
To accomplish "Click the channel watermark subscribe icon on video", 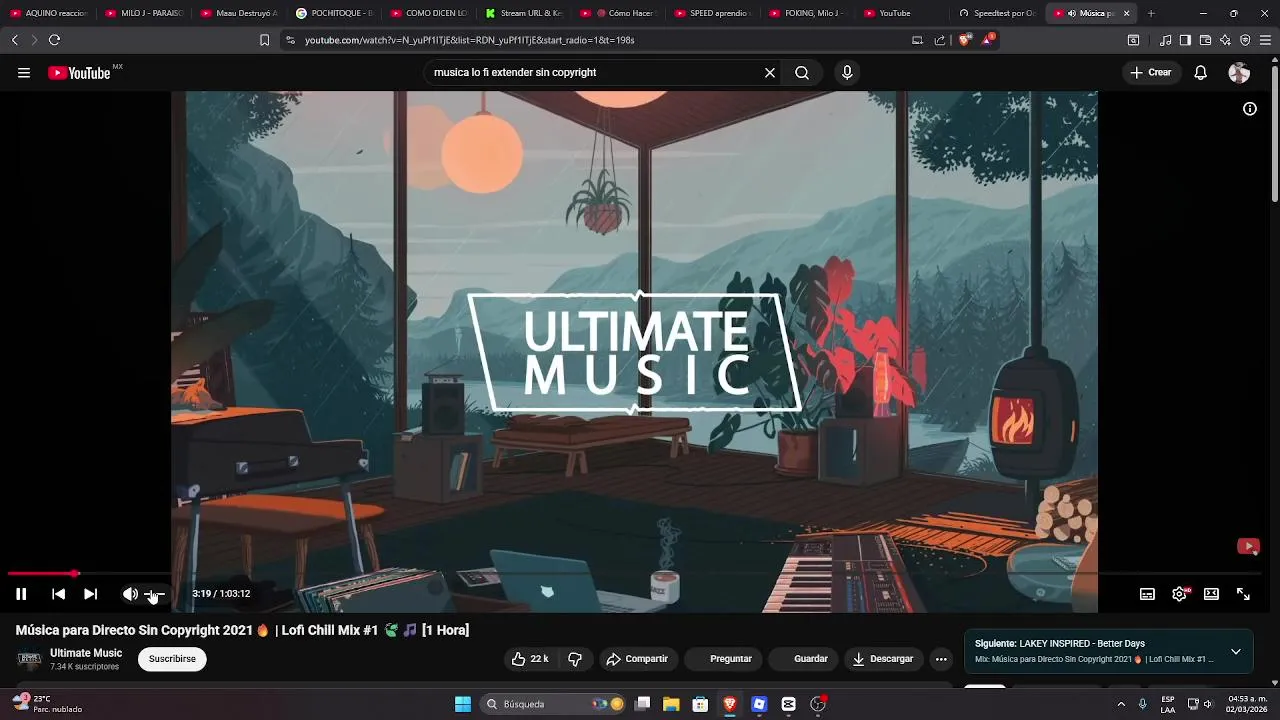I will 1248,546.
